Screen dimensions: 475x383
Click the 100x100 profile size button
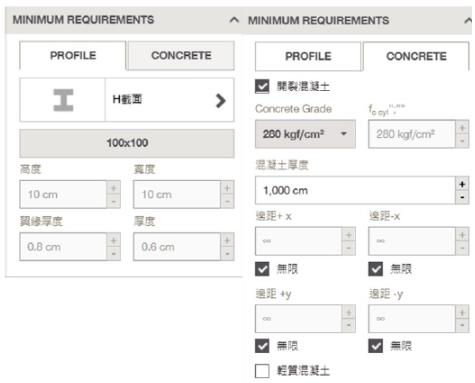click(127, 143)
